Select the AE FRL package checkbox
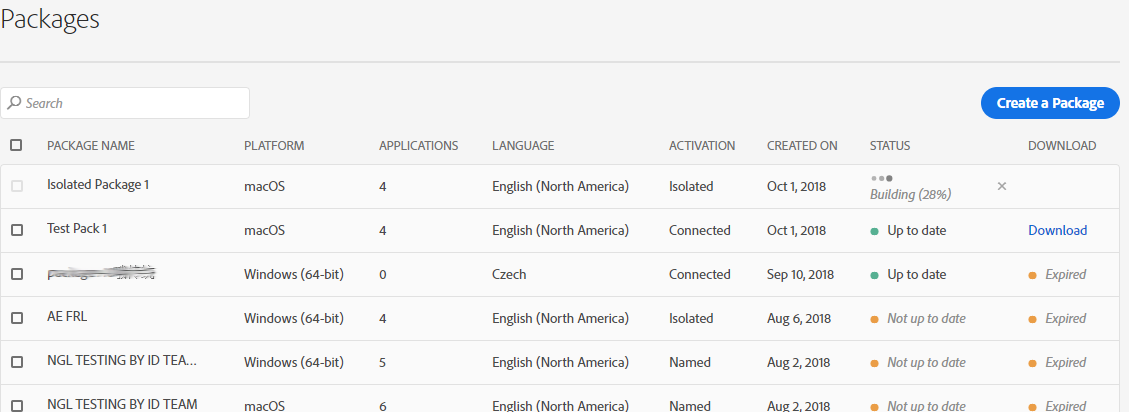 16,318
